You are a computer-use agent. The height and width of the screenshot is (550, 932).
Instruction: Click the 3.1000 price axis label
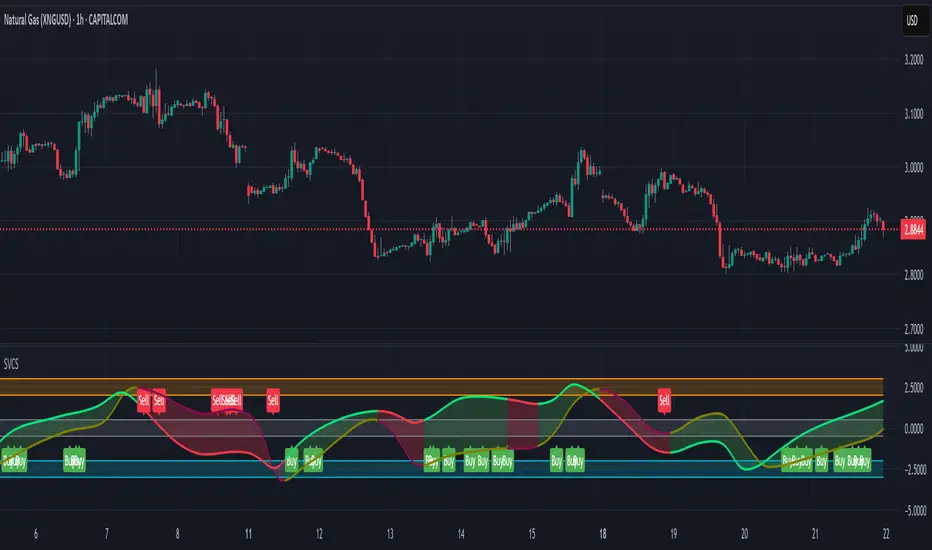[914, 114]
